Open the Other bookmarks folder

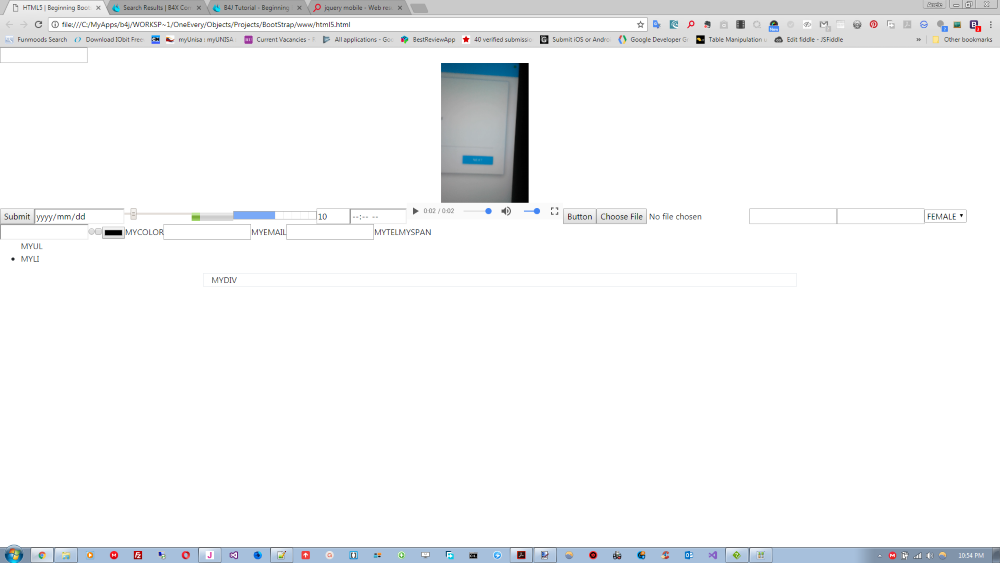click(962, 40)
